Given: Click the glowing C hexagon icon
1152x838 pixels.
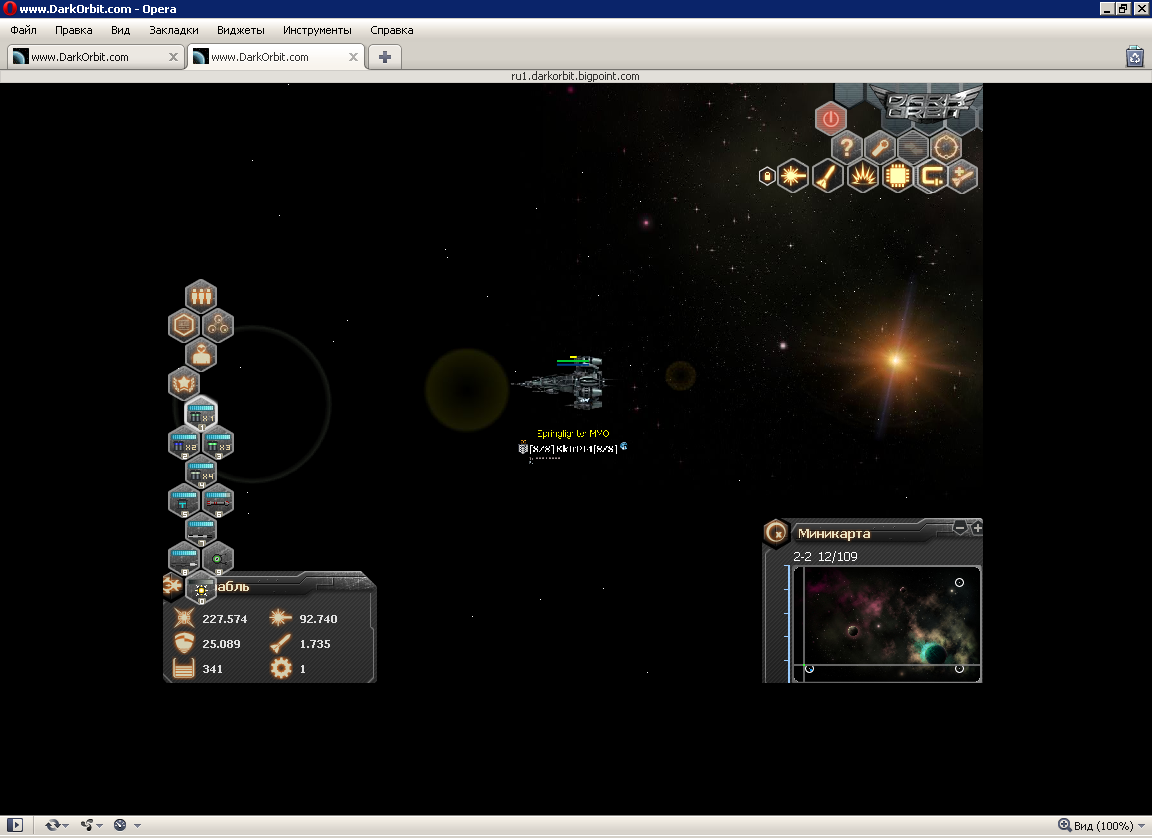Looking at the screenshot, I should point(931,176).
